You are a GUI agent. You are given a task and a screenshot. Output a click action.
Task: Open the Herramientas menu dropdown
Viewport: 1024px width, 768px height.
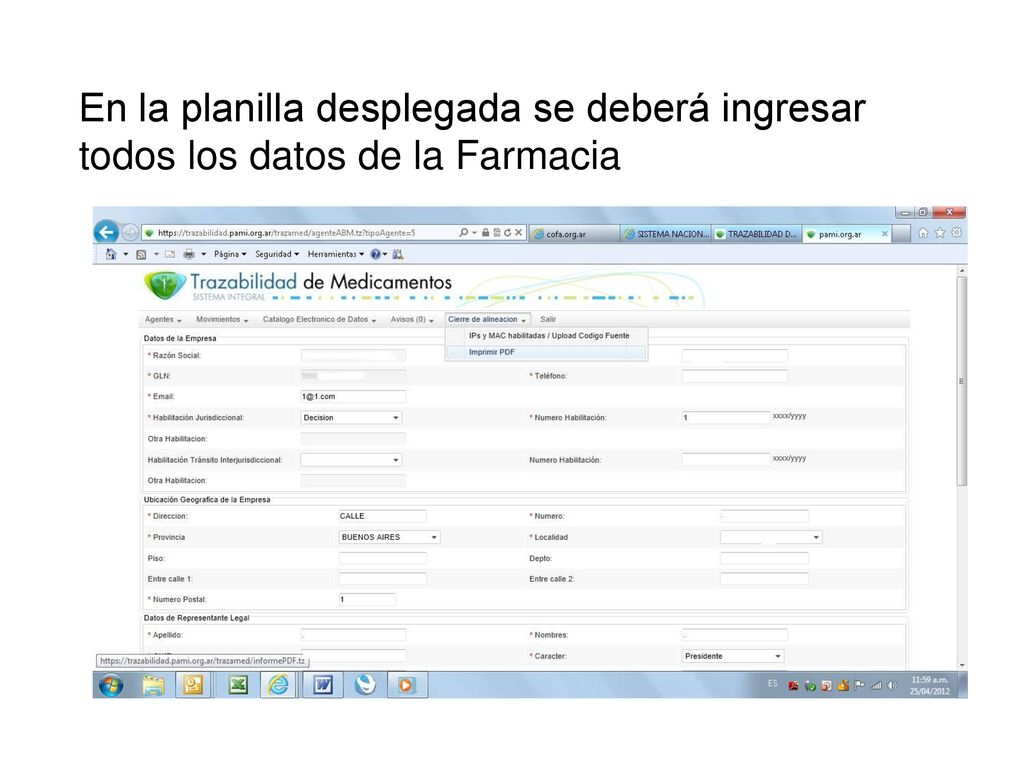coord(336,254)
